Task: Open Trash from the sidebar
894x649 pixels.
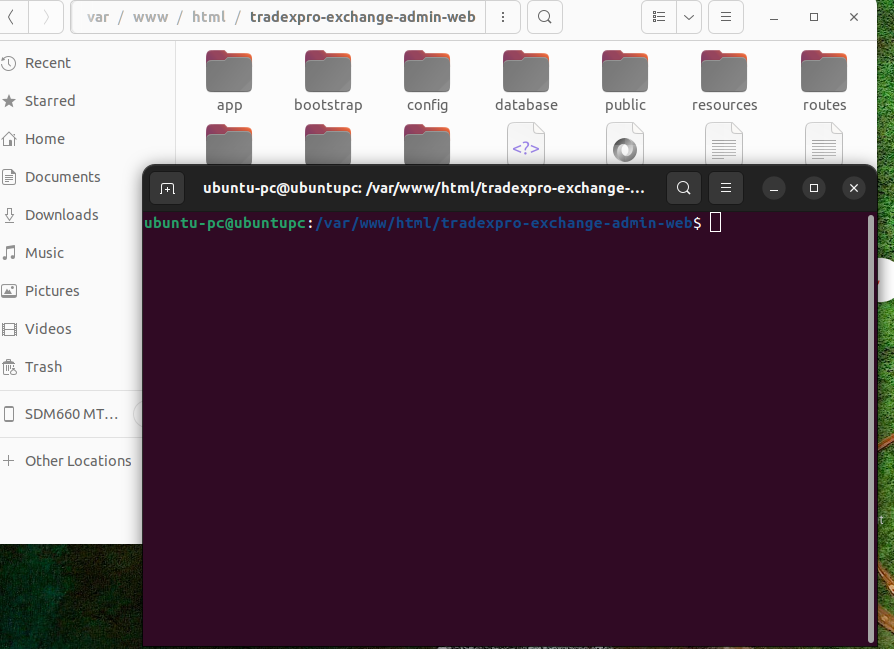Action: click(x=43, y=367)
